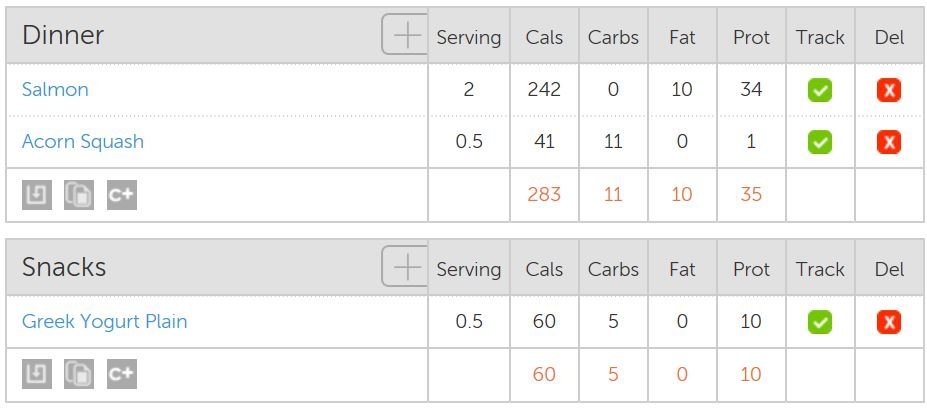Click the Snacks C+ icon
This screenshot has width=927, height=416.
tap(122, 374)
